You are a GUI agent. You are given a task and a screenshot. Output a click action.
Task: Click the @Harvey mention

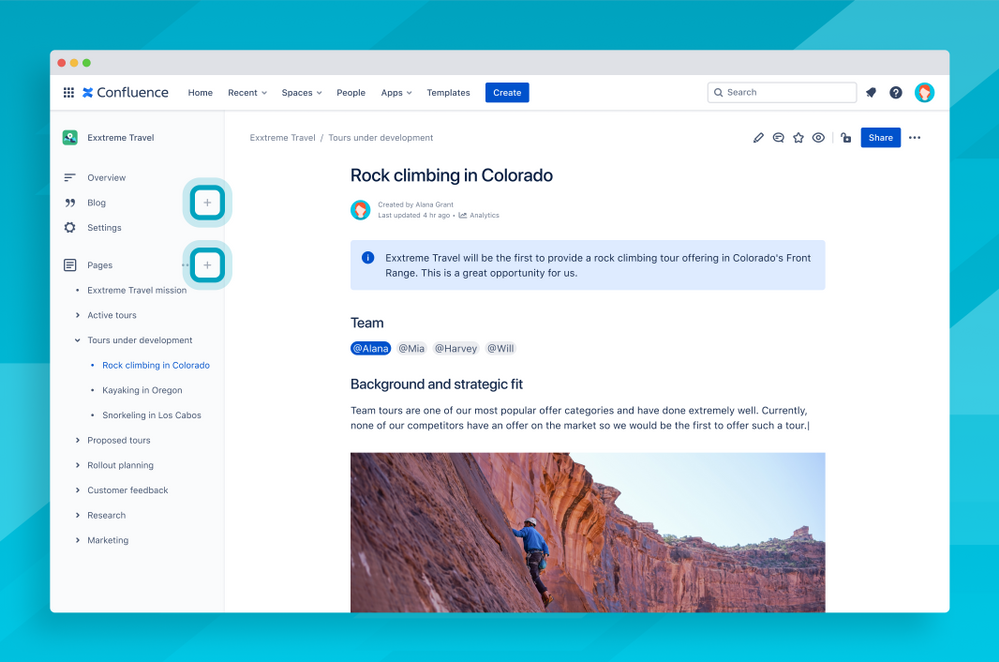[456, 348]
